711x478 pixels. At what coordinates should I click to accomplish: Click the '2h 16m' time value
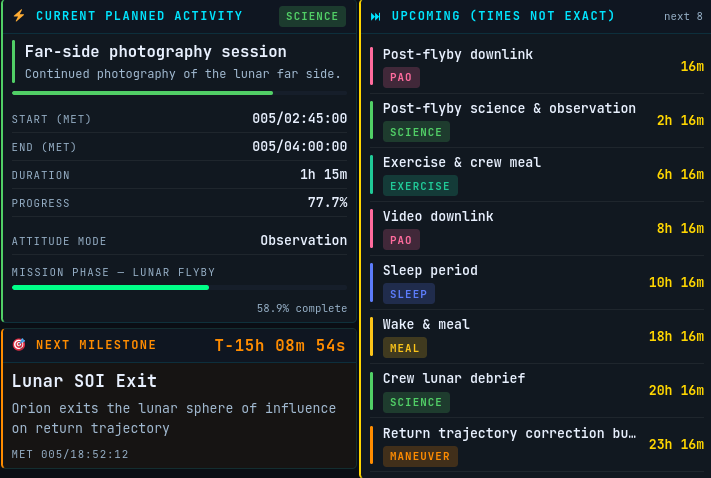point(680,121)
